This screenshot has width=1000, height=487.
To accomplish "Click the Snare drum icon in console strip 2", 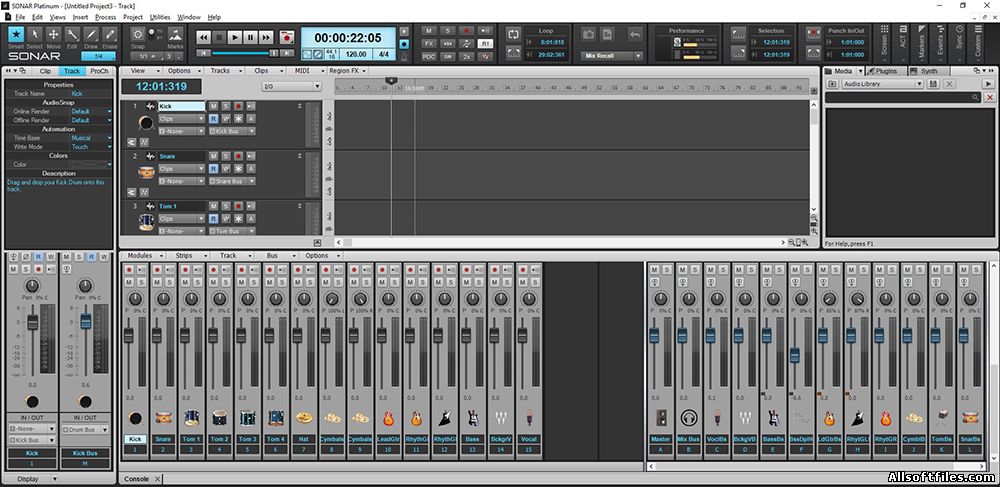I will click(x=163, y=419).
